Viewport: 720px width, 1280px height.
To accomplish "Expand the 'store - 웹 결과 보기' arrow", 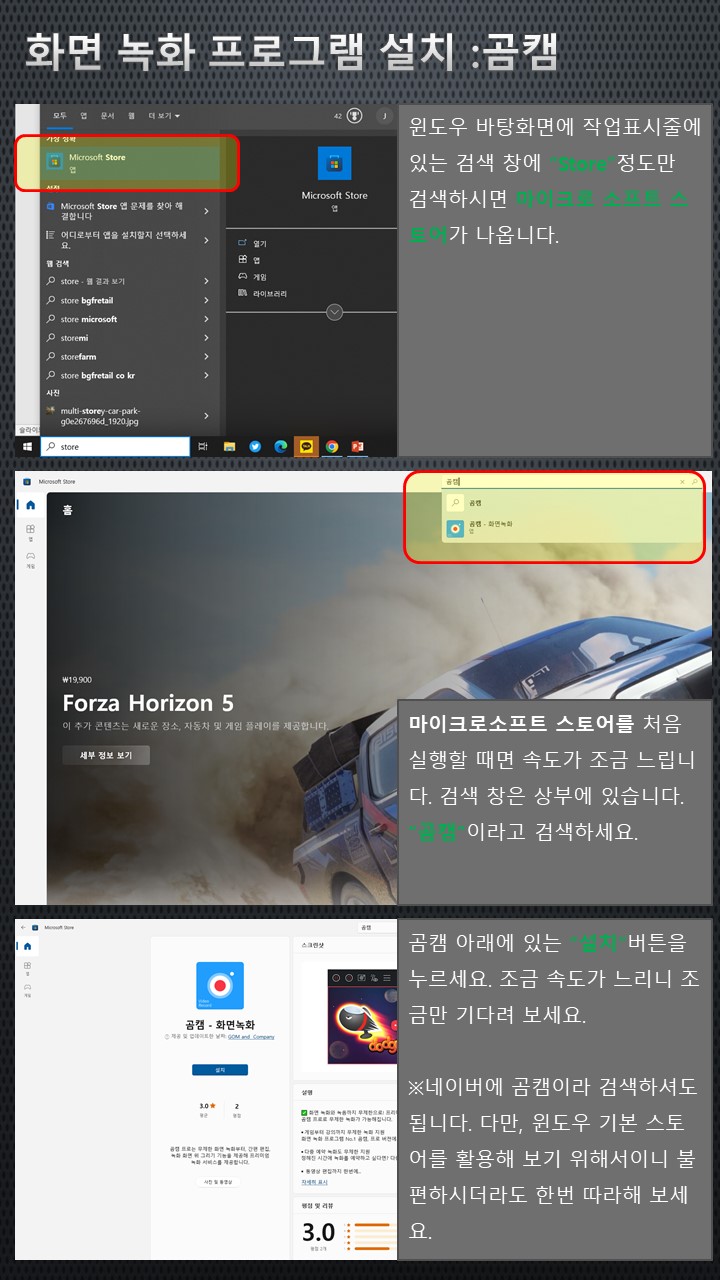I will 206,282.
